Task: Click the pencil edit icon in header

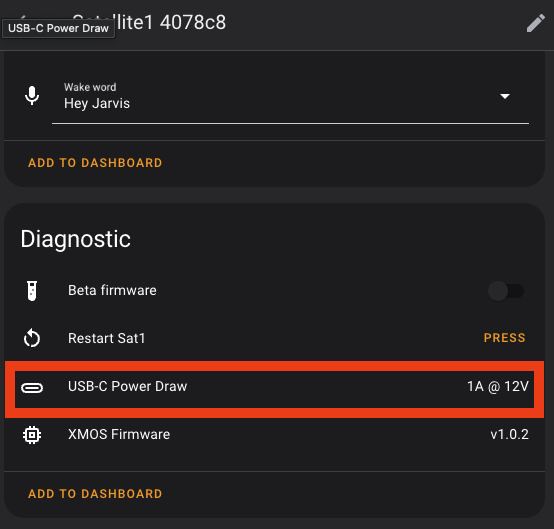Action: click(x=536, y=23)
